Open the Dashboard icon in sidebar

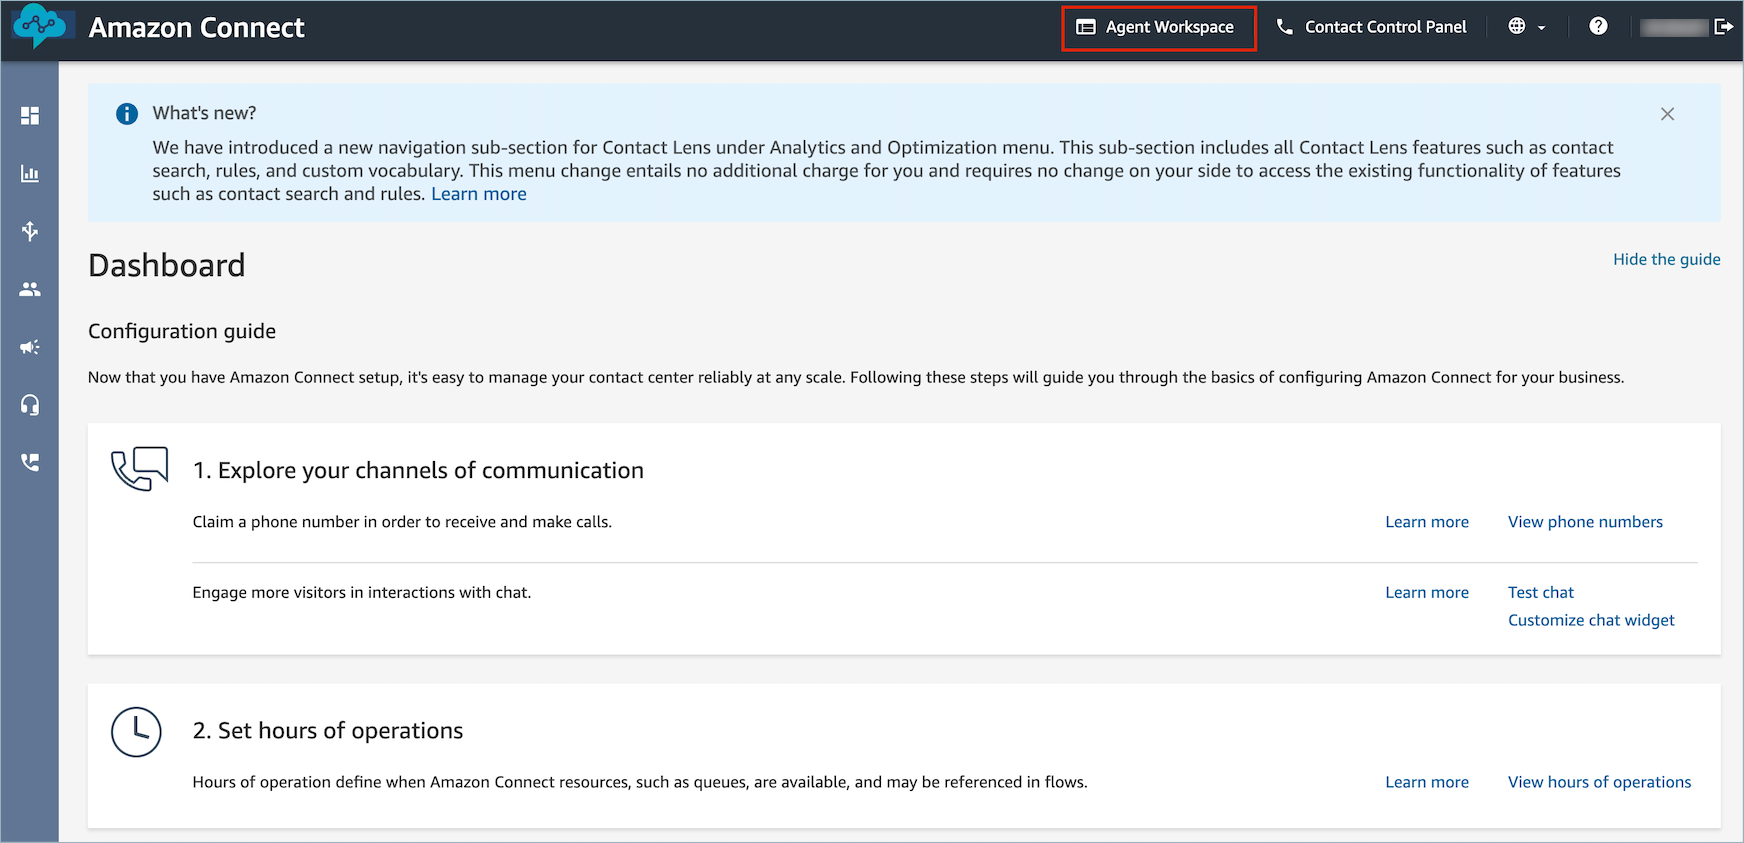point(30,116)
